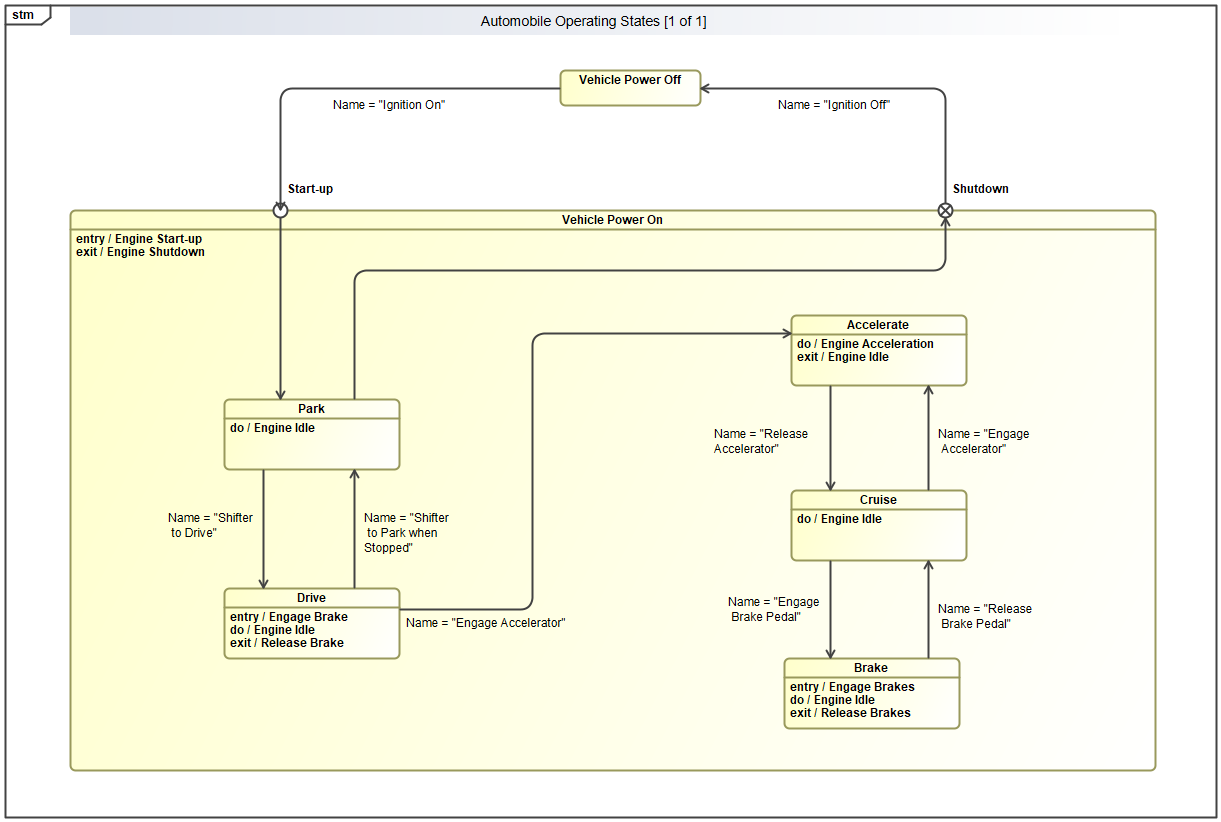Select the "Ignition On" transition label
Viewport: 1221px width, 822px height.
click(x=389, y=105)
